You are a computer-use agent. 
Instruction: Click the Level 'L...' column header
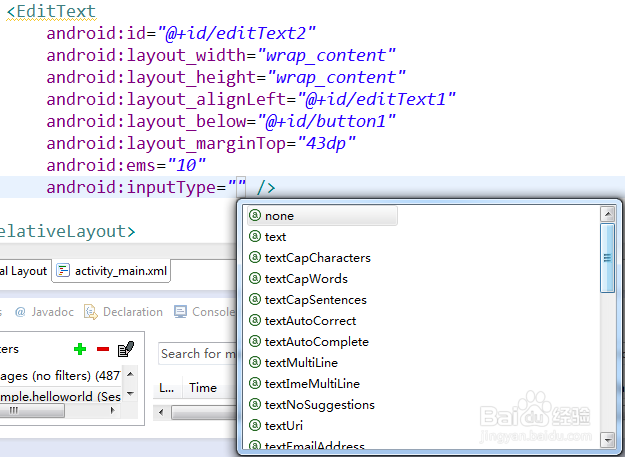(x=166, y=388)
